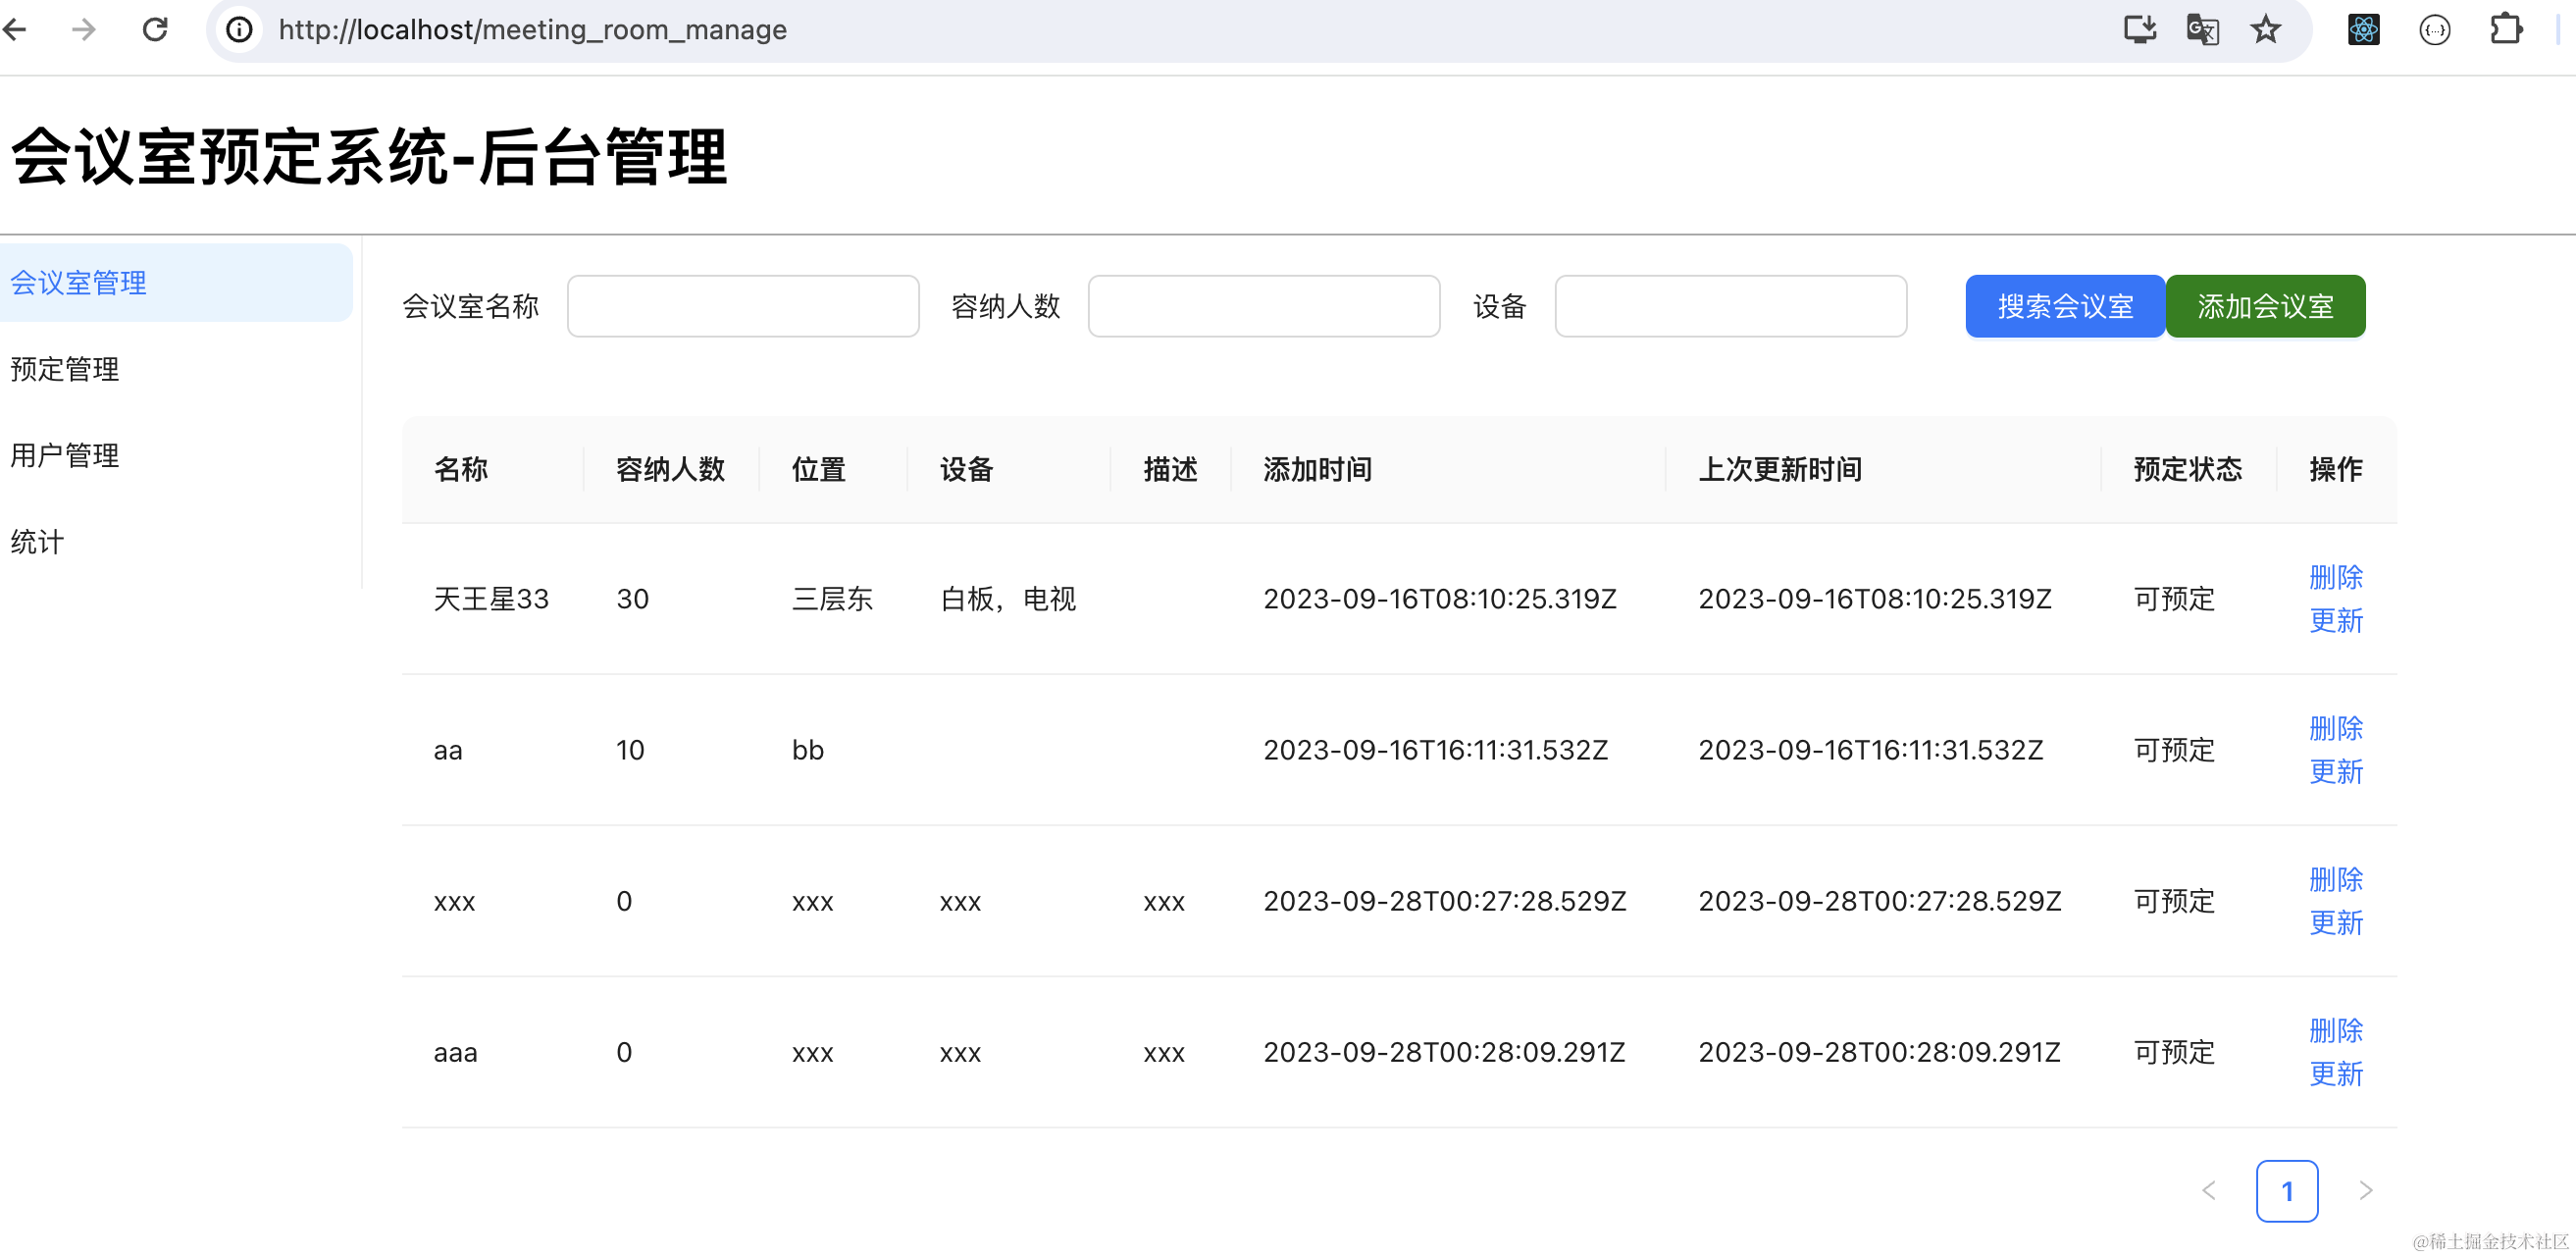
Task: Open the Extensions puzzle piece menu
Action: (x=2505, y=29)
